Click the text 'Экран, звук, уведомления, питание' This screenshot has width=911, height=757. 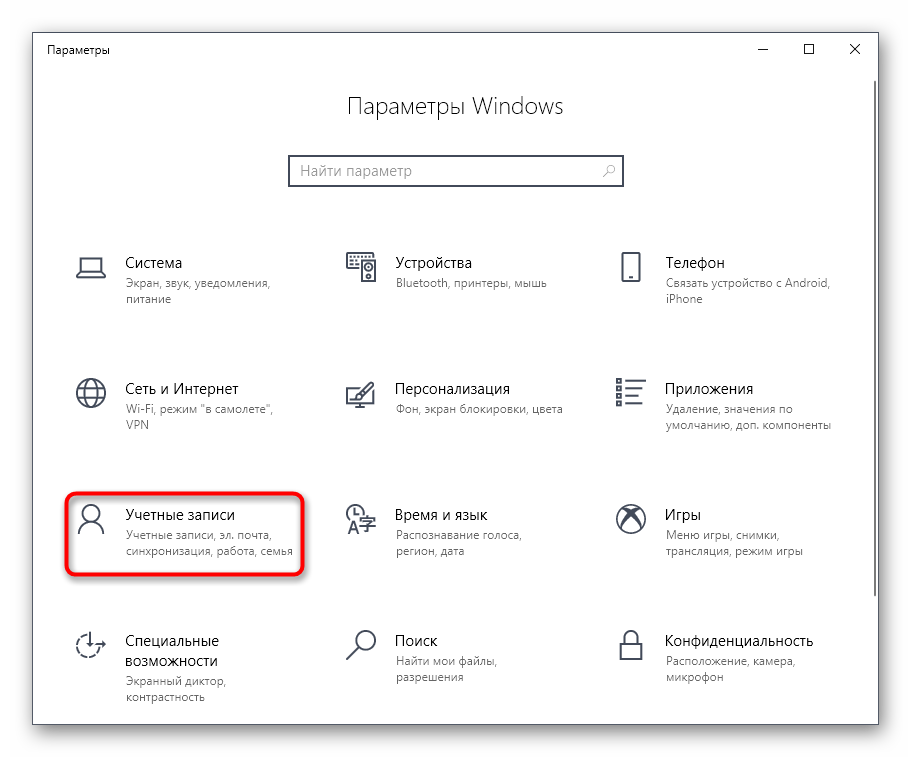click(198, 291)
